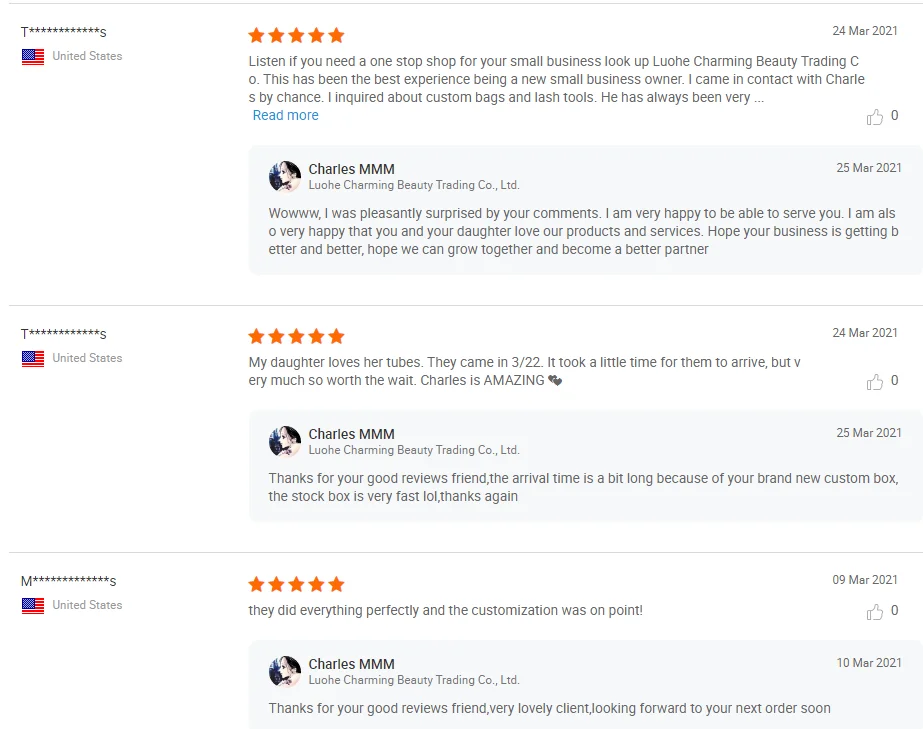Click the US flag beside the first reviewer
This screenshot has width=923, height=729.
pyautogui.click(x=33, y=57)
